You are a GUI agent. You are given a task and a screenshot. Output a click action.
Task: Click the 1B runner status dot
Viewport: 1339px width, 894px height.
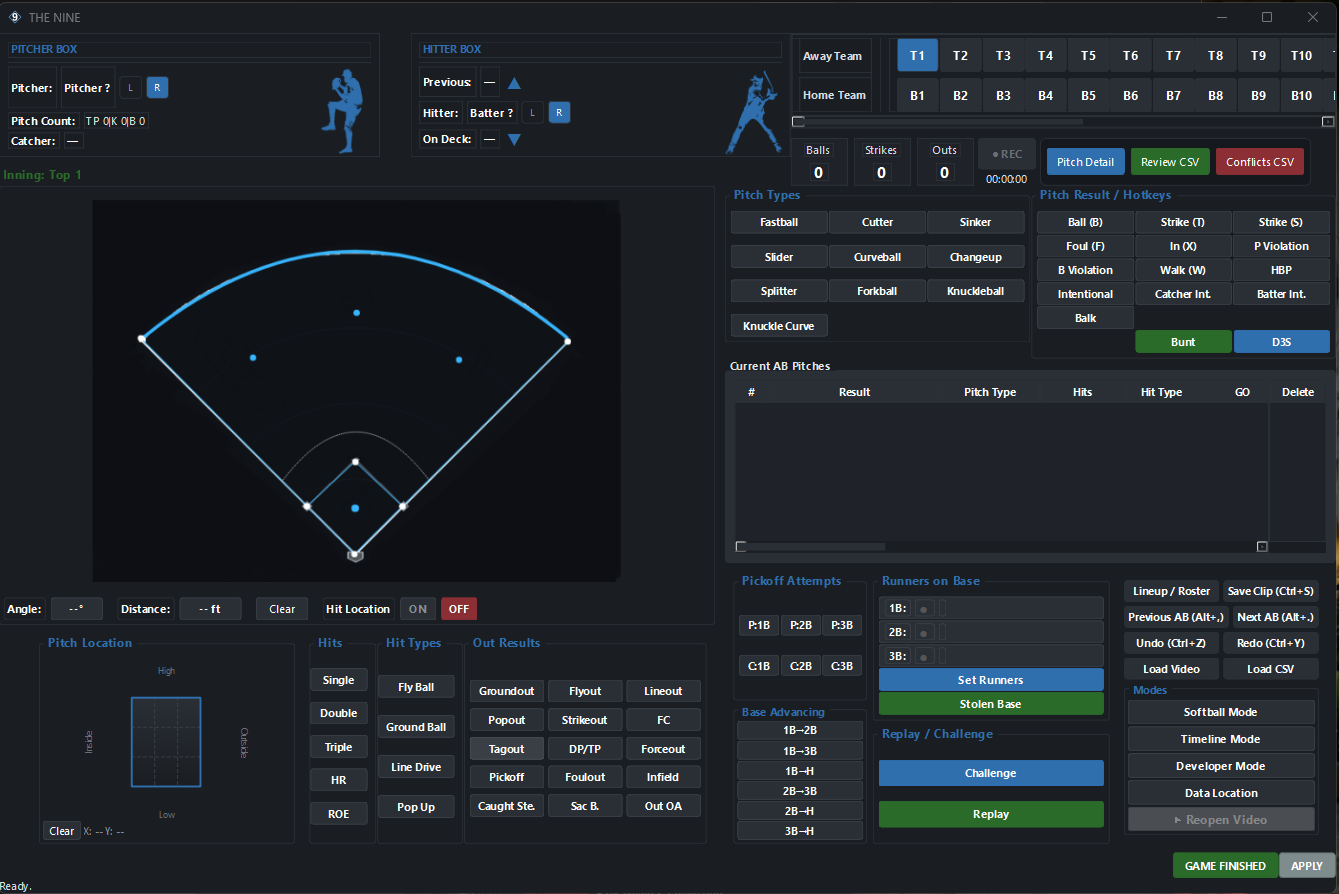[924, 608]
